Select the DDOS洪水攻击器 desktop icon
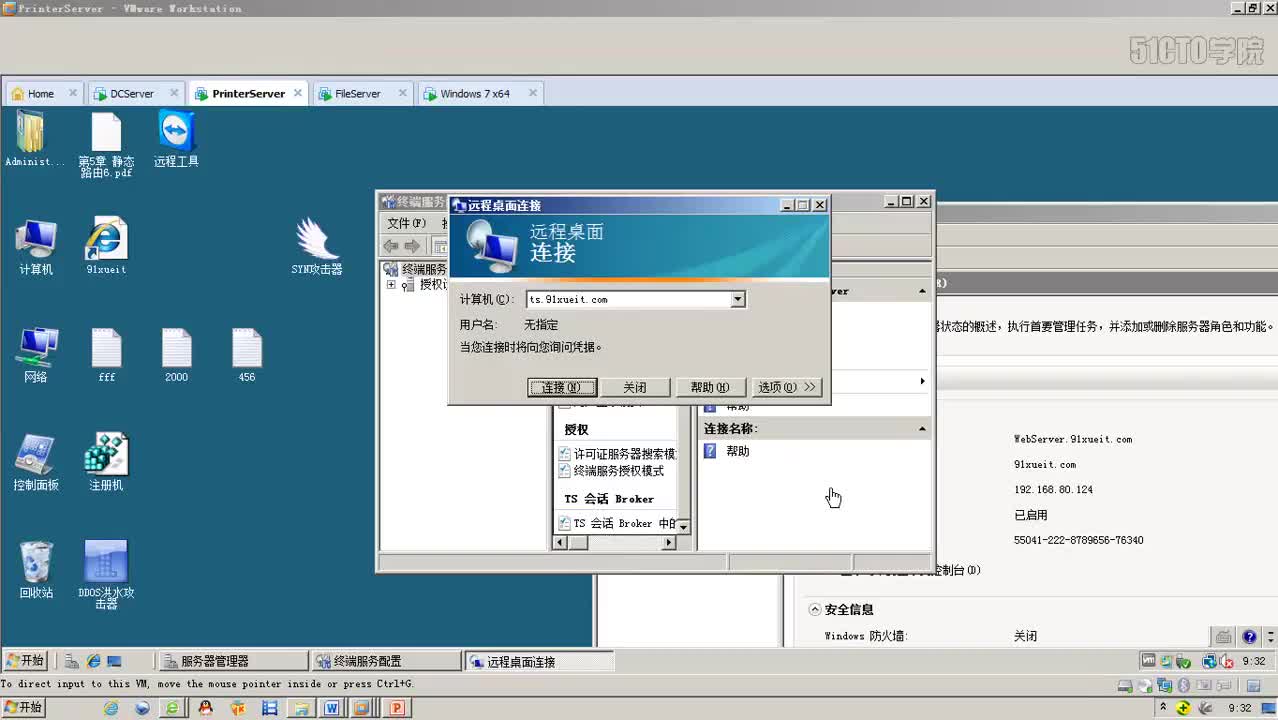The height and width of the screenshot is (720, 1278). pyautogui.click(x=106, y=575)
